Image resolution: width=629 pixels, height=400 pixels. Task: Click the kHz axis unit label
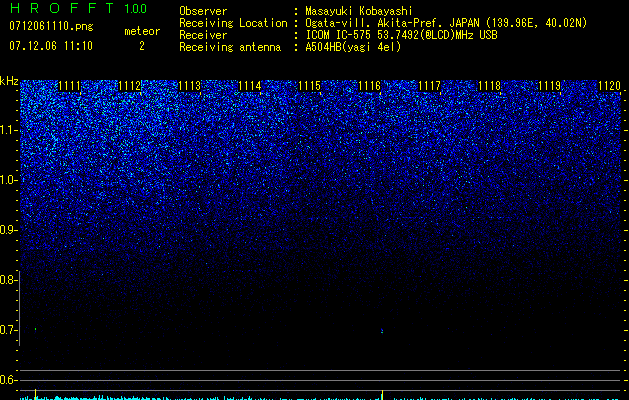coord(9,81)
